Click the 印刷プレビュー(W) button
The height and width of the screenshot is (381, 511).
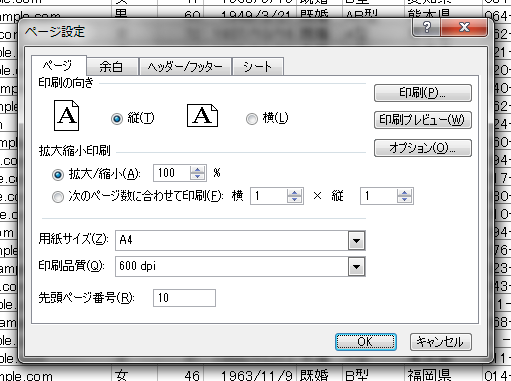[x=423, y=120]
